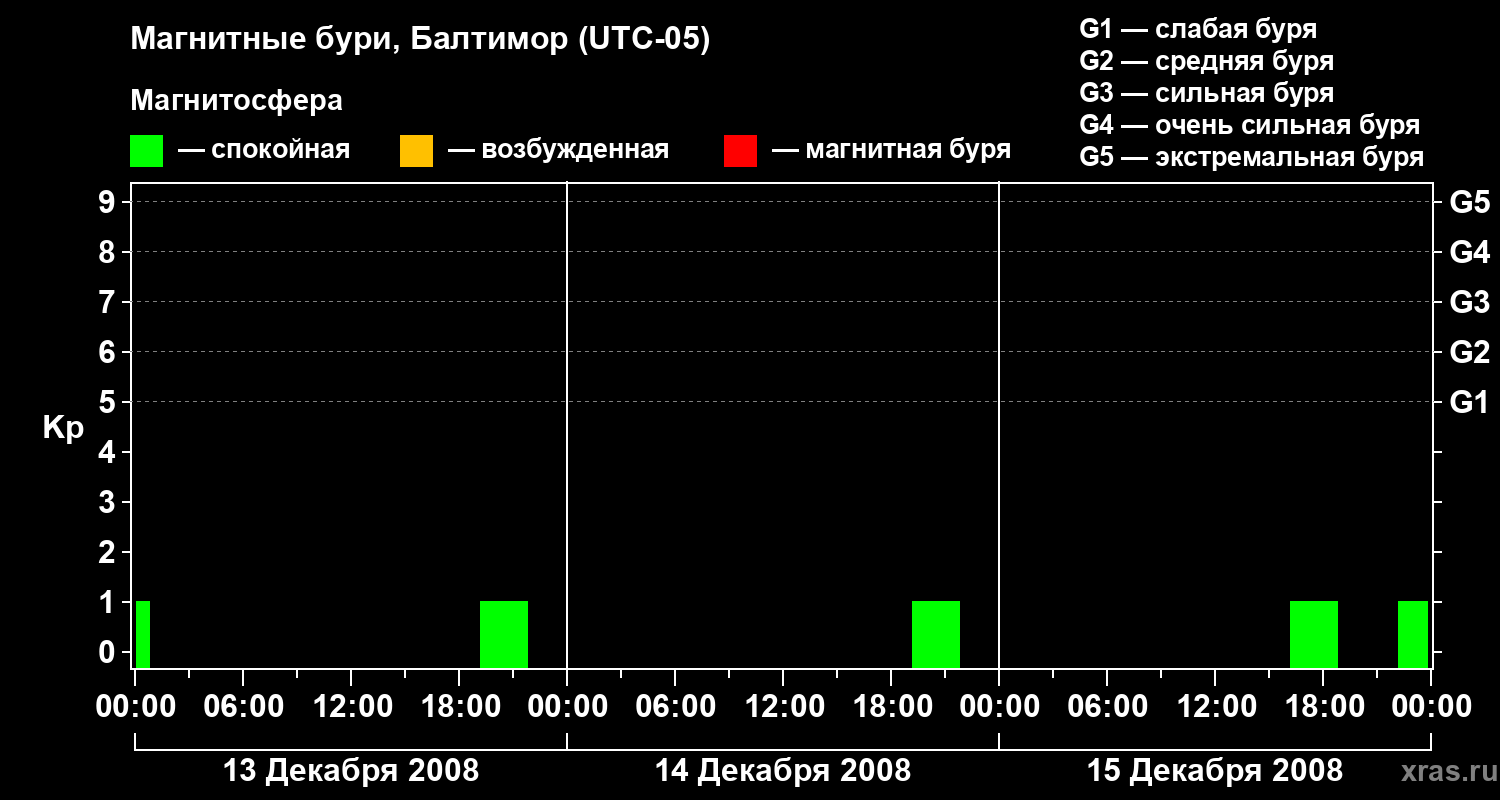This screenshot has width=1500, height=800.
Task: Click the 'Kp' axis label
Action: (x=63, y=428)
